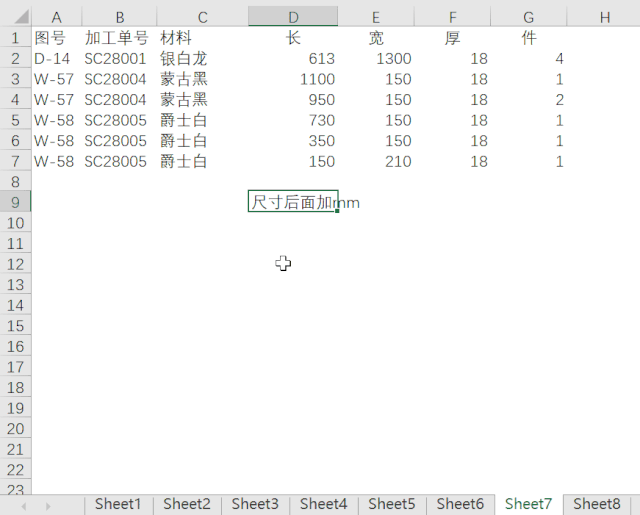Select column D header
The width and height of the screenshot is (640, 515).
(x=293, y=17)
